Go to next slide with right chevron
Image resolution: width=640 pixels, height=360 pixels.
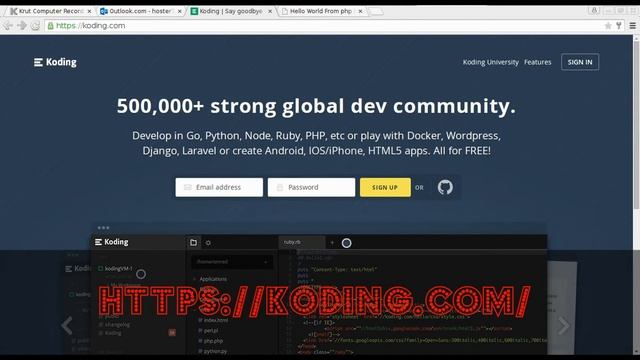564,325
